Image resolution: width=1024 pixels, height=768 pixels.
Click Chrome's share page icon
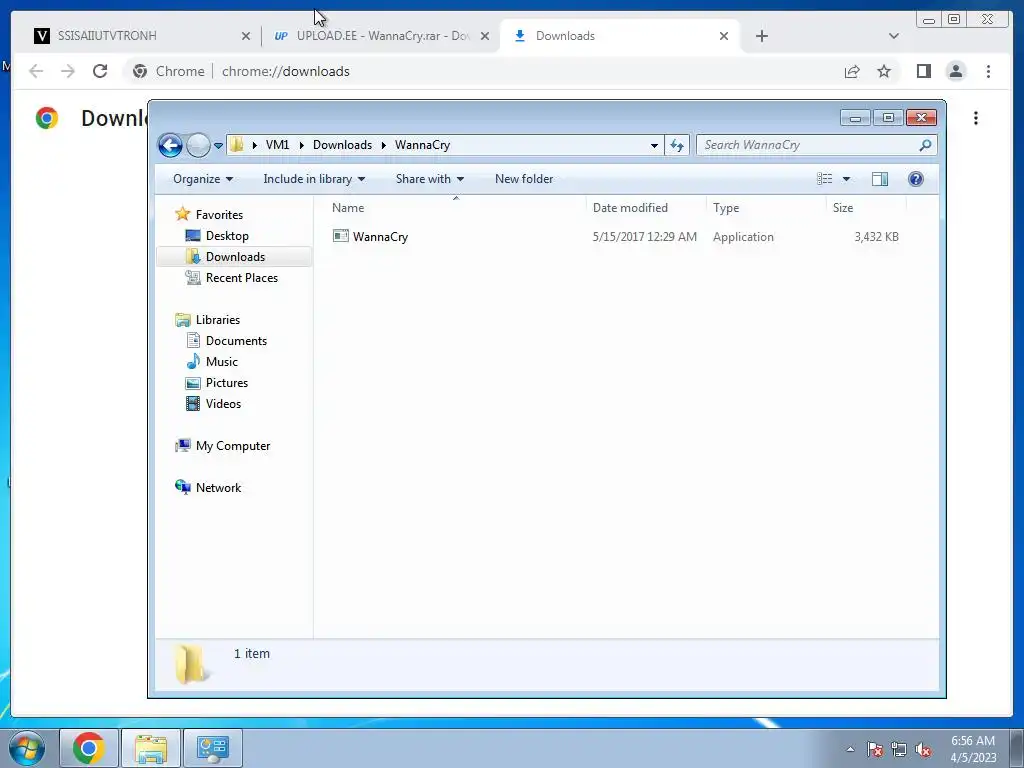click(852, 71)
